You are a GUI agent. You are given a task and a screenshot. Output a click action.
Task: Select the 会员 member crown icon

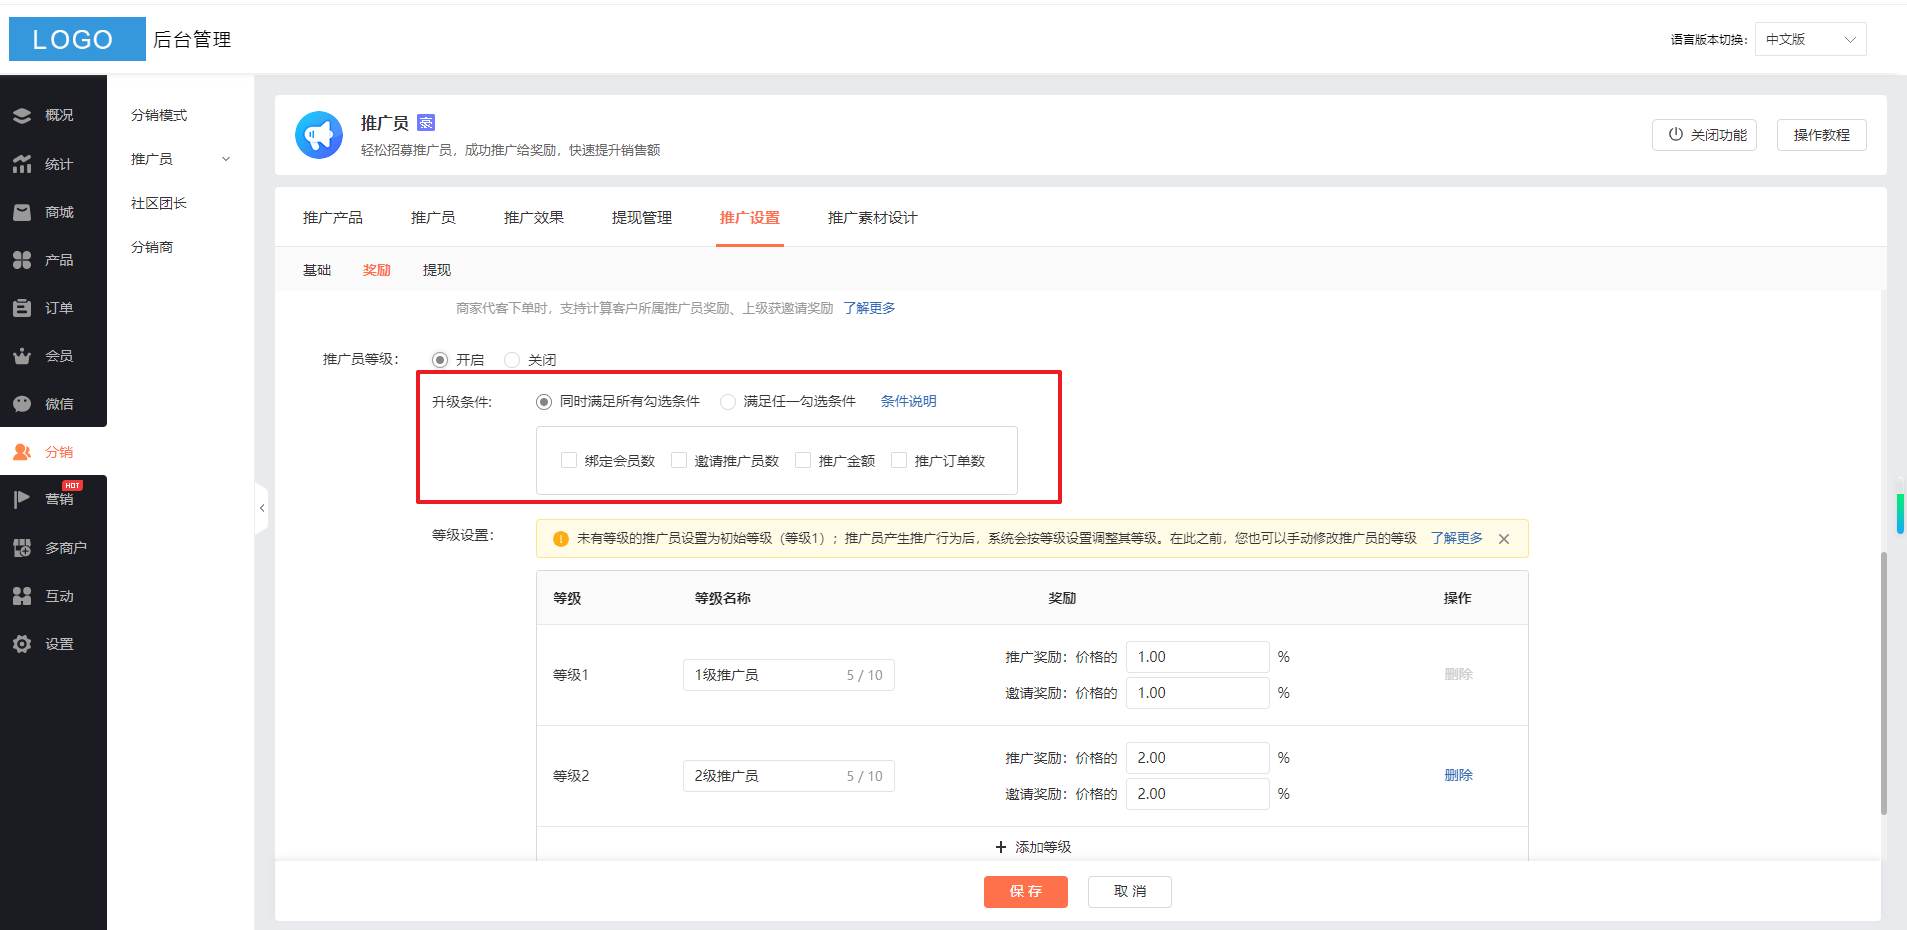(22, 356)
